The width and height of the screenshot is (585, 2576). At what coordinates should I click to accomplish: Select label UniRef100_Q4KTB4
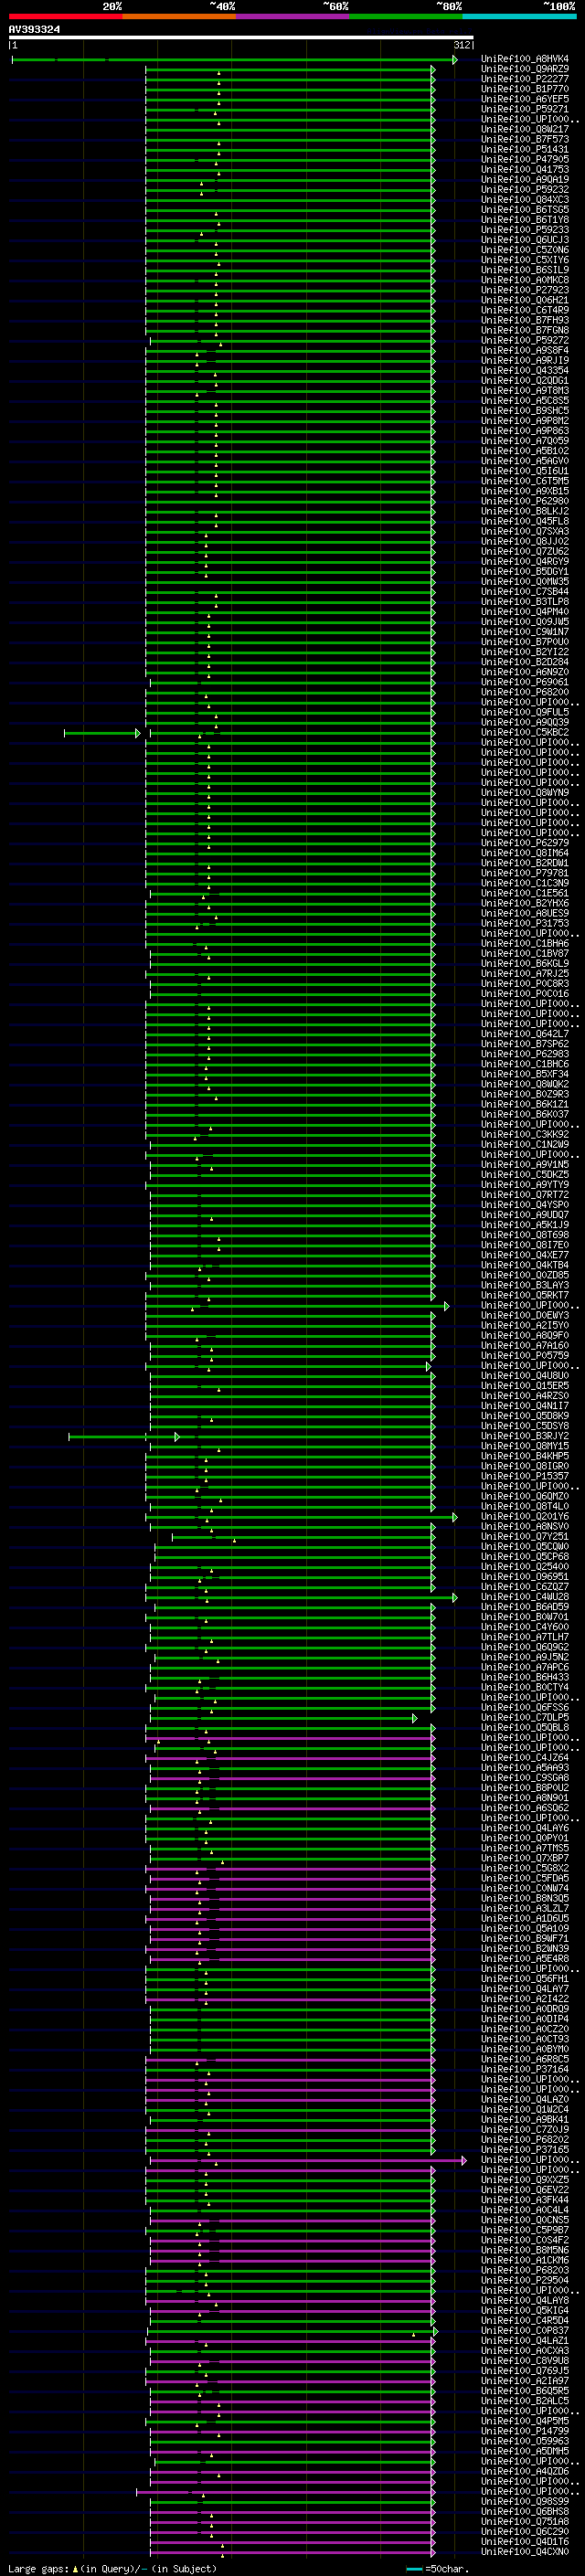click(525, 1264)
